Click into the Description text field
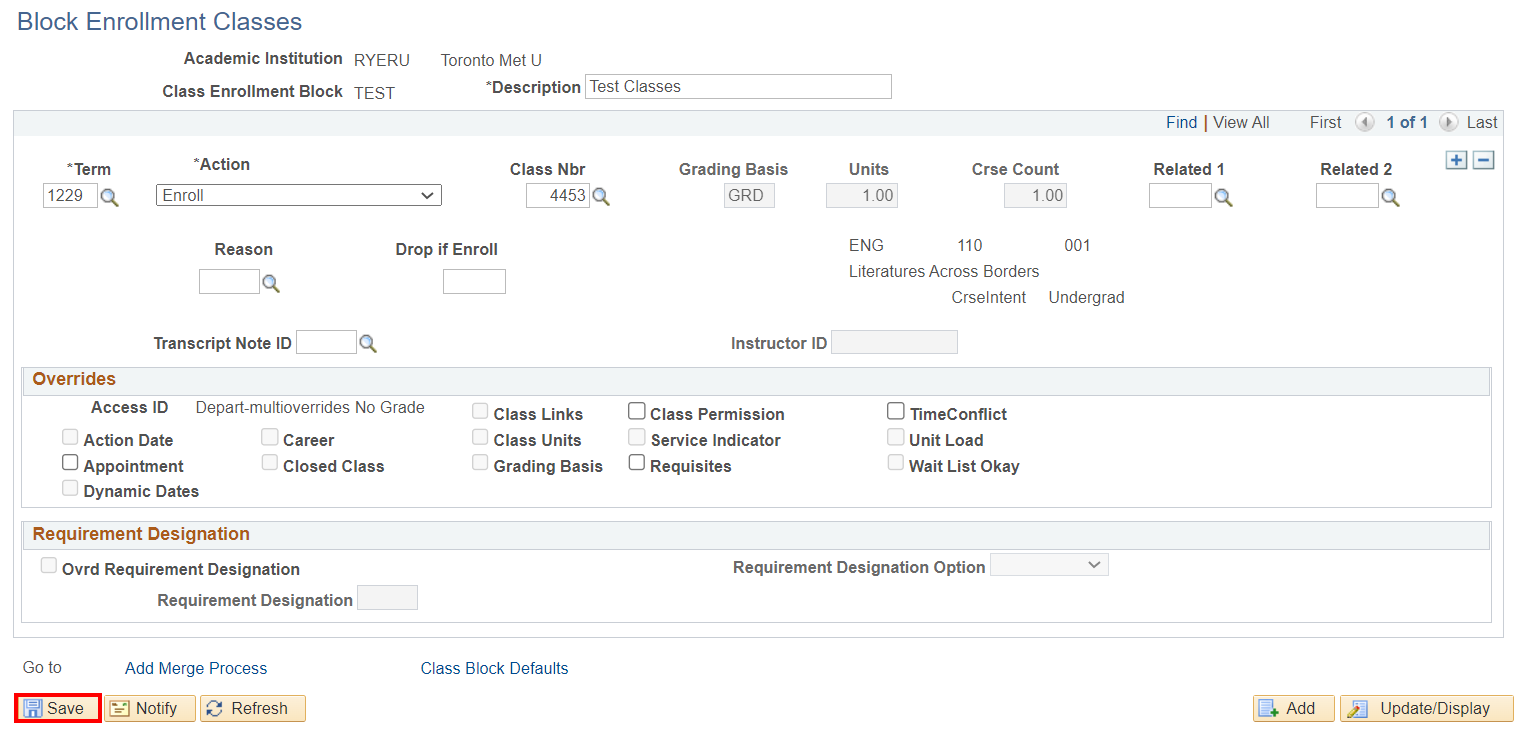The height and width of the screenshot is (733, 1530). coord(737,87)
